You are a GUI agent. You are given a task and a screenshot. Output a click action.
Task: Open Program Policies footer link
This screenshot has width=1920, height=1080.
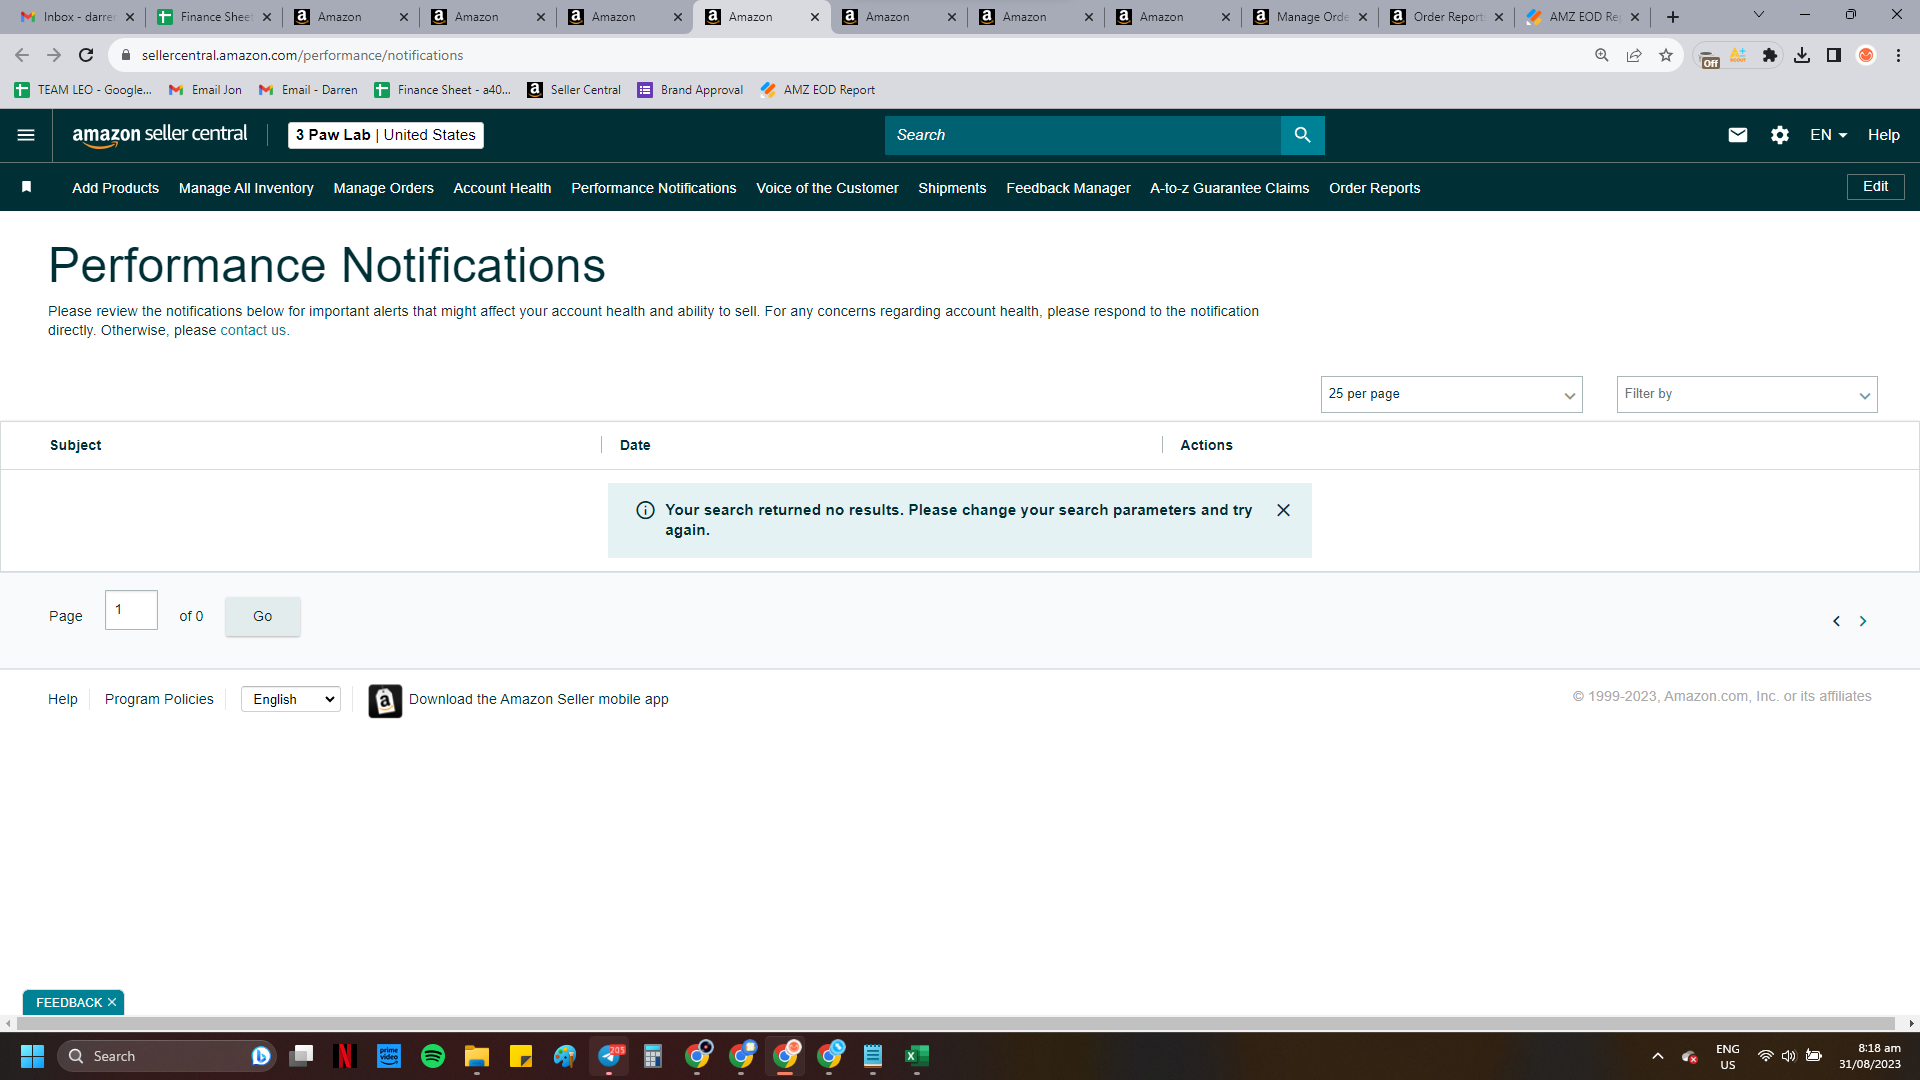[159, 699]
